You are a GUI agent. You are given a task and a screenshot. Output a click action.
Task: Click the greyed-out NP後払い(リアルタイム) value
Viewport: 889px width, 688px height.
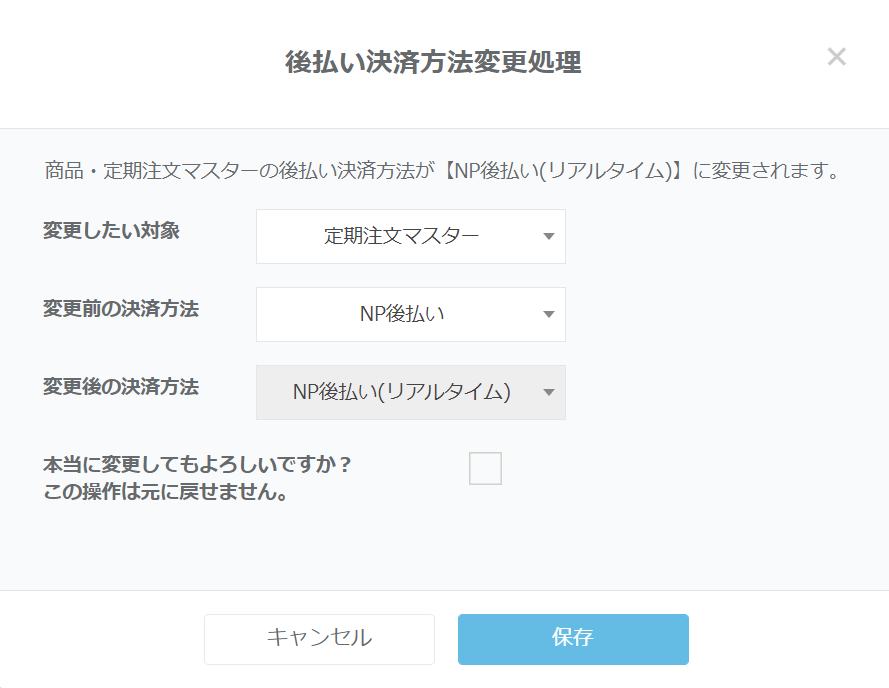point(401,392)
